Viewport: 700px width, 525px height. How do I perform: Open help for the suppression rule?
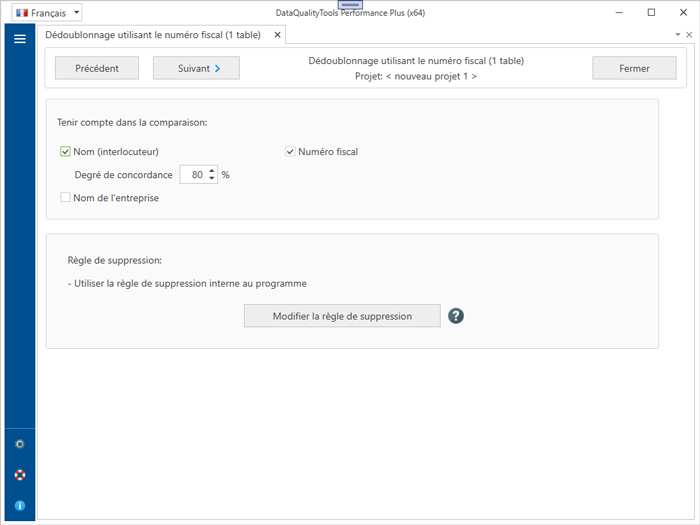click(x=456, y=316)
